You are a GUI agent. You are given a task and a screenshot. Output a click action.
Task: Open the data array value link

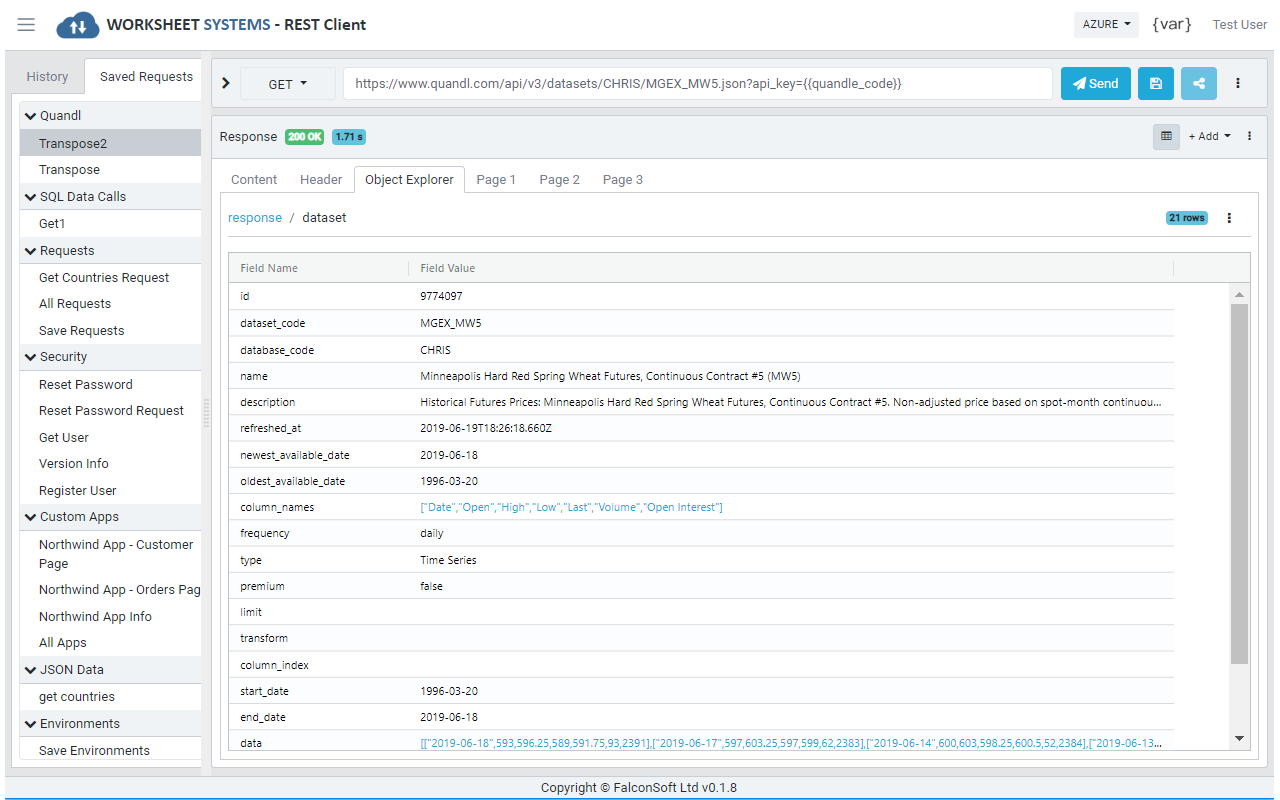(791, 743)
